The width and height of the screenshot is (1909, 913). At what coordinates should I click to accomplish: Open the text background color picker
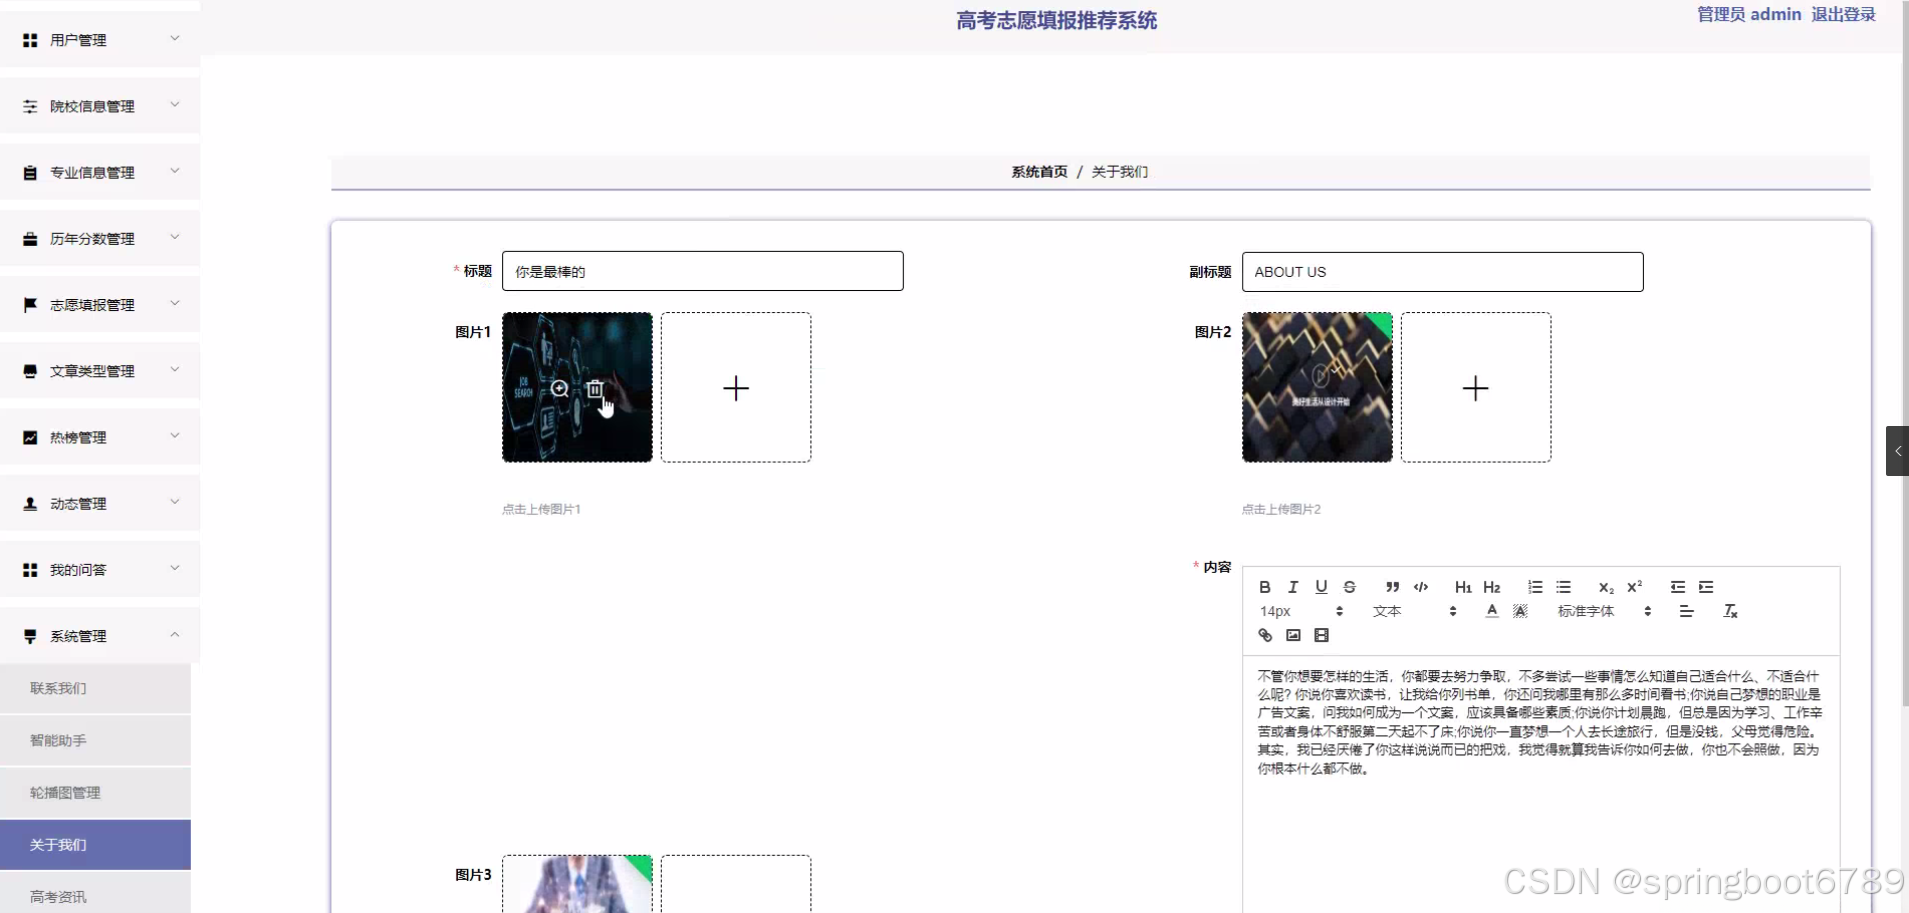coord(1520,611)
